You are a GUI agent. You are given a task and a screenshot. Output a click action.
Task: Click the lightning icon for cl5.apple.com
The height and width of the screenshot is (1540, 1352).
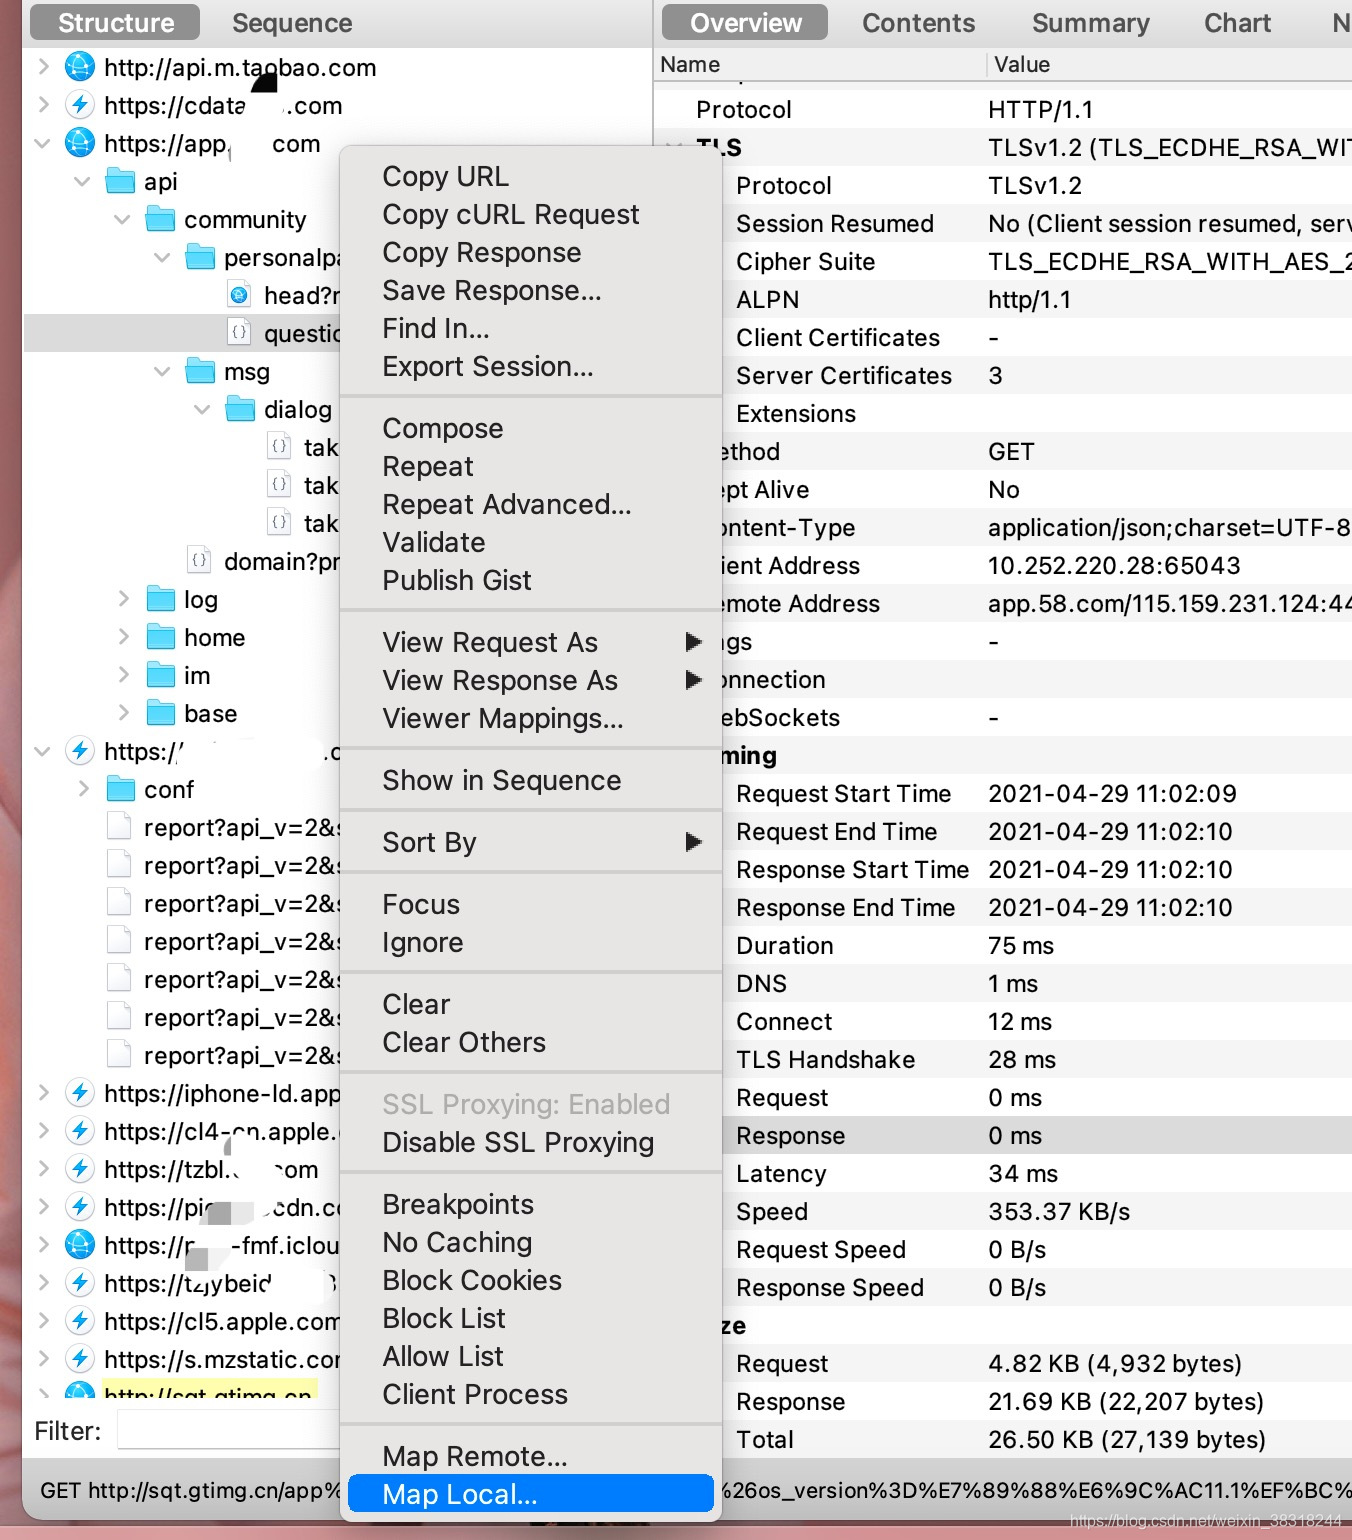[x=80, y=1321]
